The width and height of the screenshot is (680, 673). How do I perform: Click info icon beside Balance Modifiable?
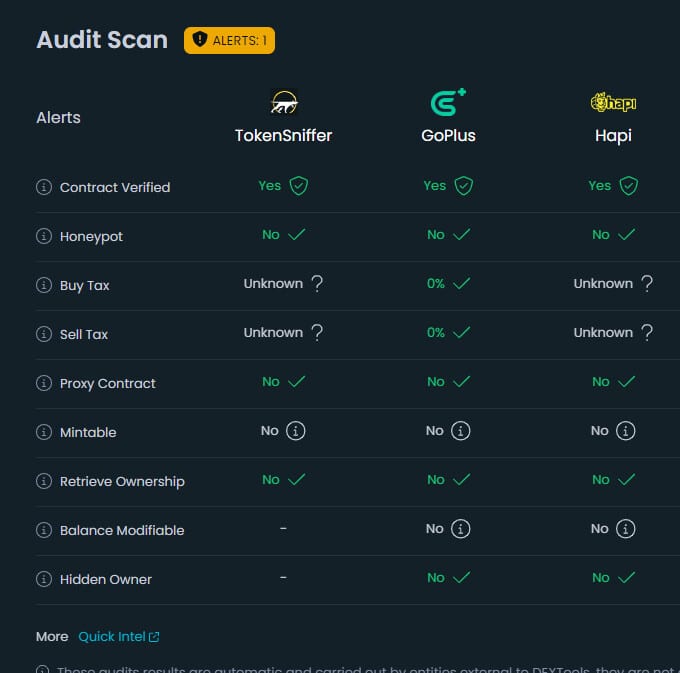[43, 530]
